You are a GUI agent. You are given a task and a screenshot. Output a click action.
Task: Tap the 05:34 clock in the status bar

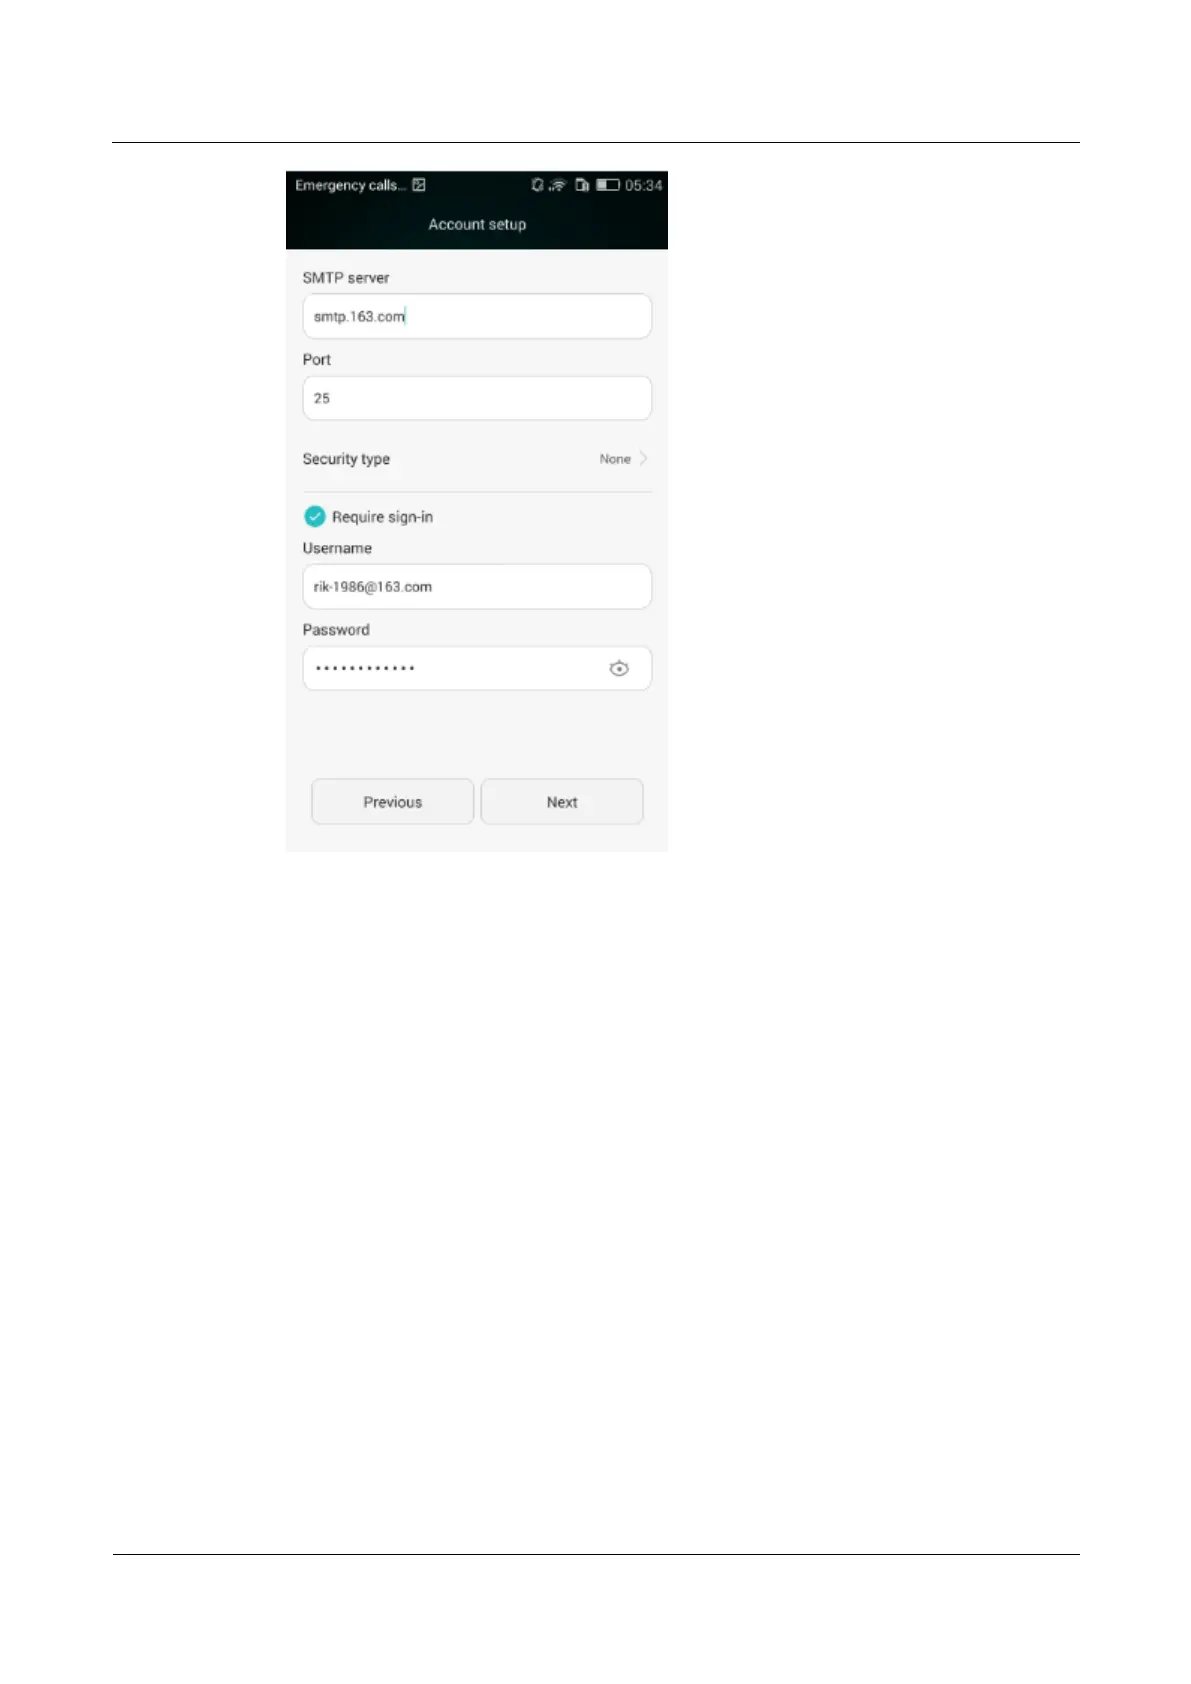(x=643, y=185)
